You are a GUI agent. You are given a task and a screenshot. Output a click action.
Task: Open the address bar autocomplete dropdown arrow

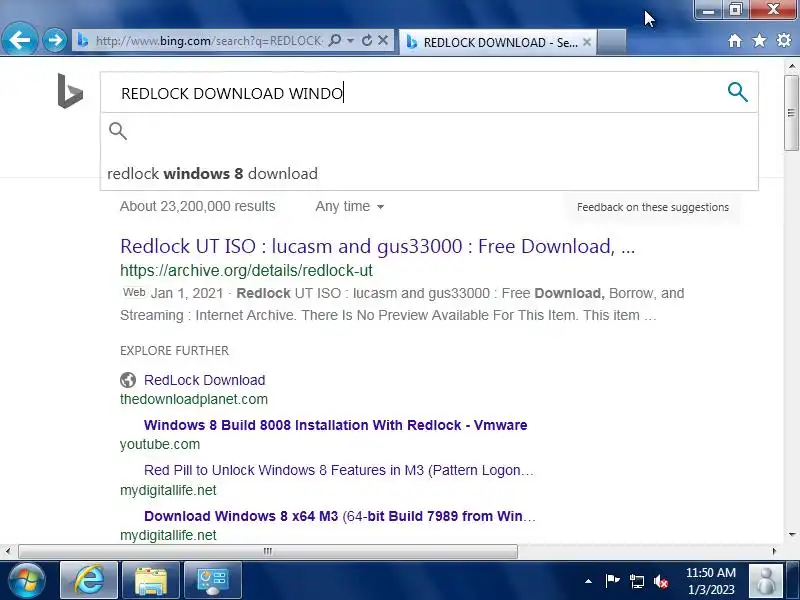[x=351, y=40]
